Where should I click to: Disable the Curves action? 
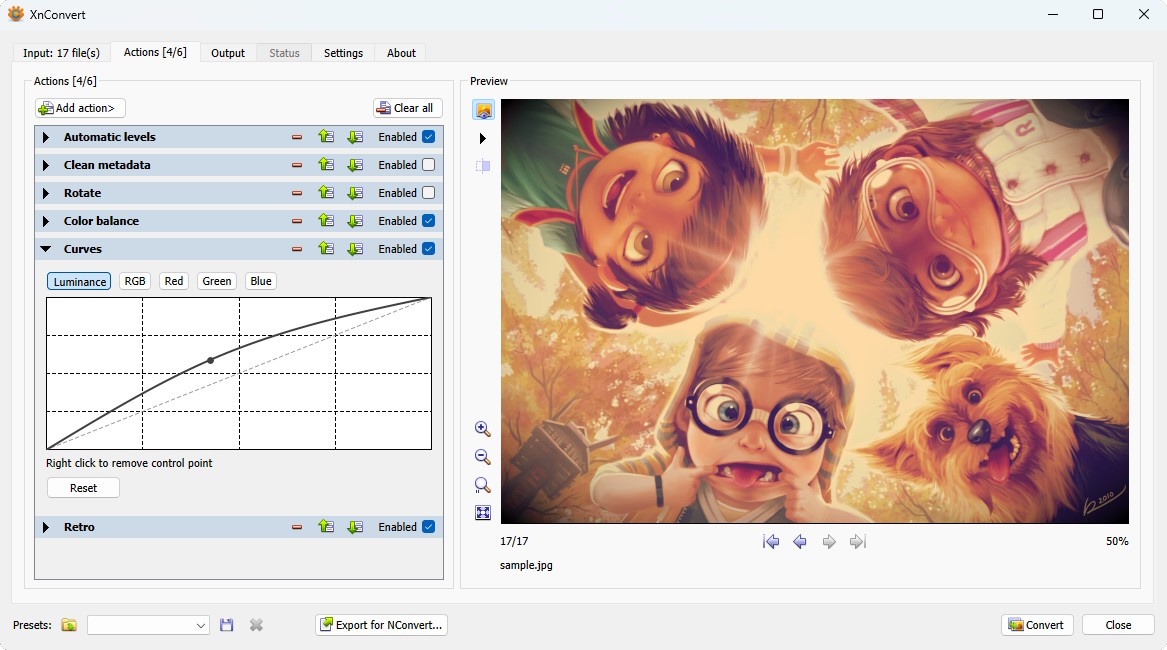[429, 249]
